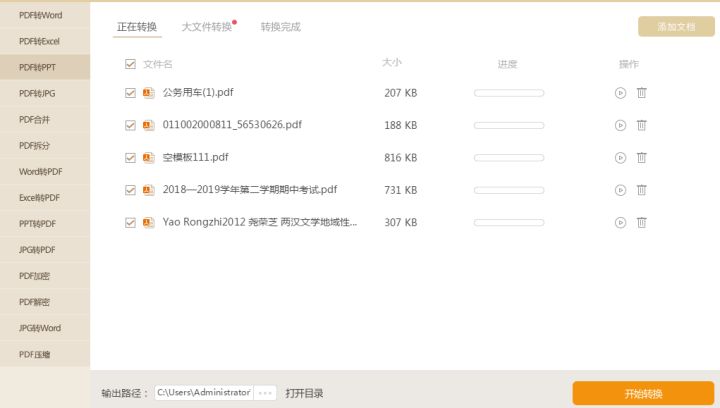
Task: PDF file icon of 公务用车(1).pdf
Action: [148, 93]
